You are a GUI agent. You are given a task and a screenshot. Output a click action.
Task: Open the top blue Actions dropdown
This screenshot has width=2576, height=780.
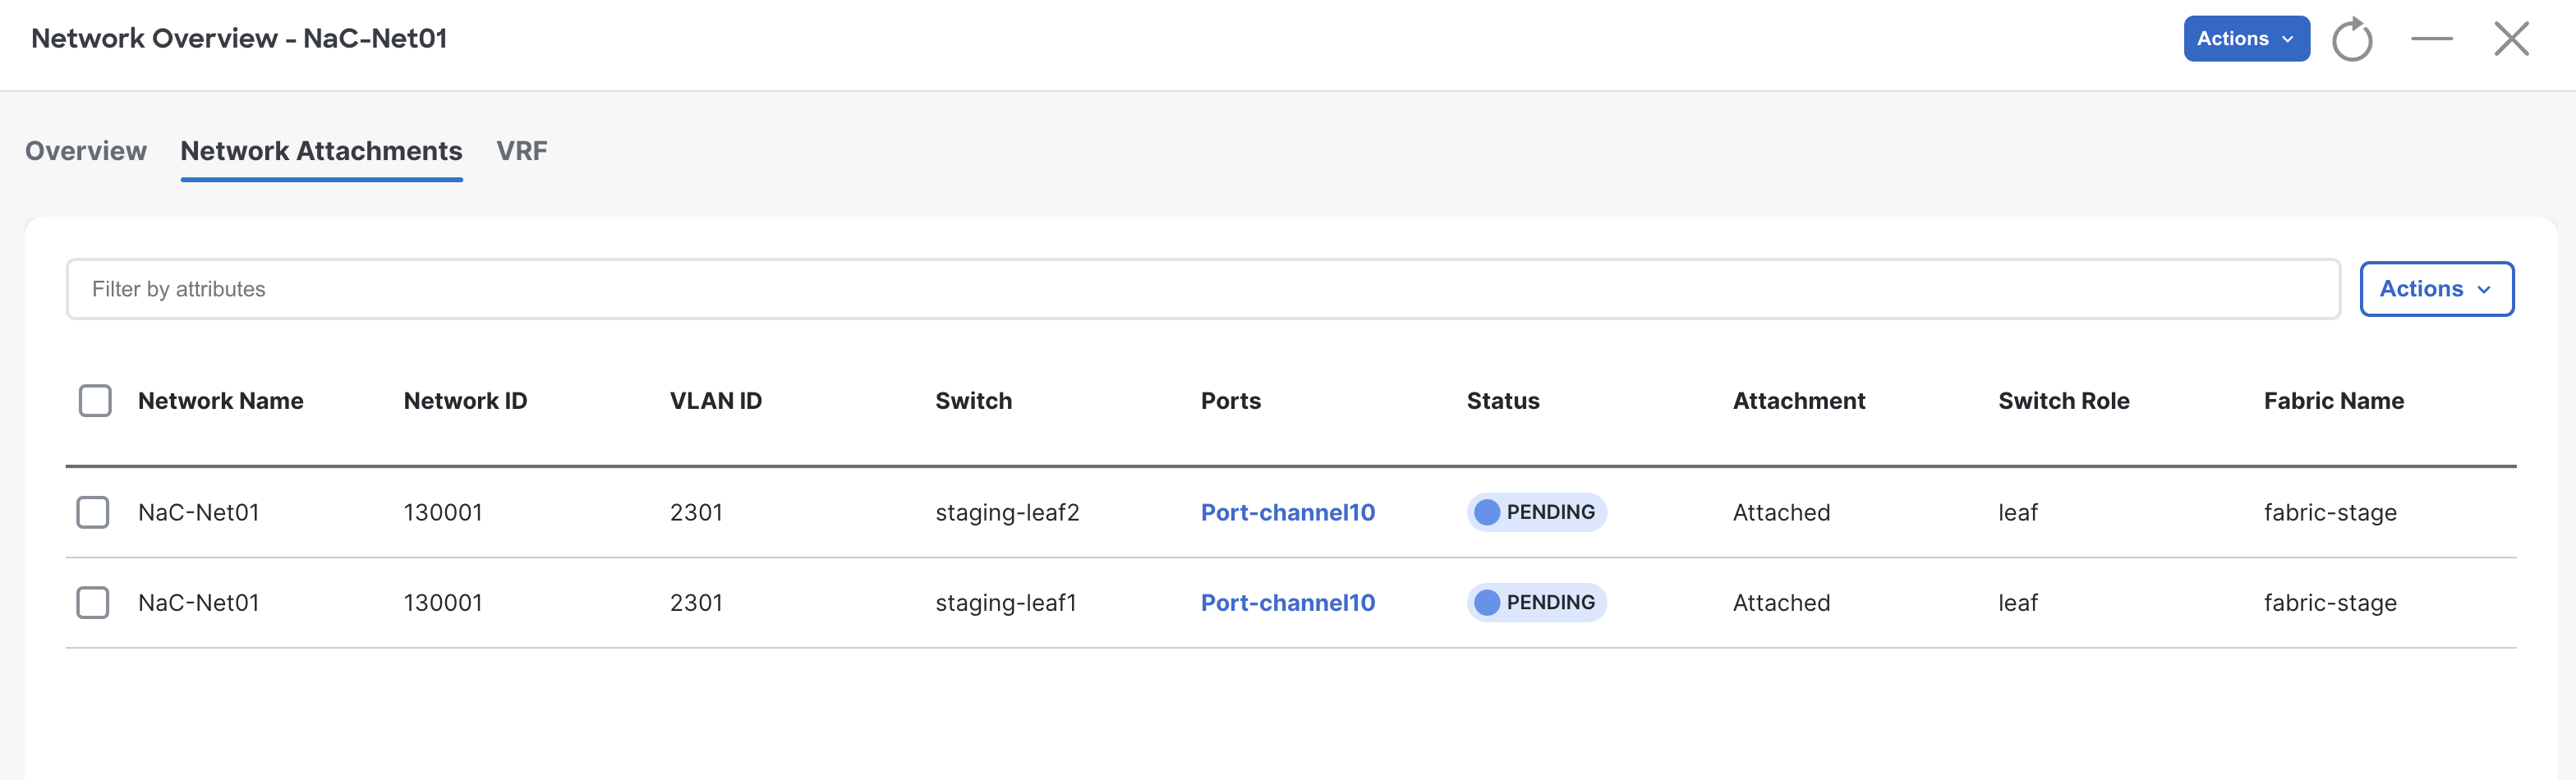pyautogui.click(x=2246, y=39)
